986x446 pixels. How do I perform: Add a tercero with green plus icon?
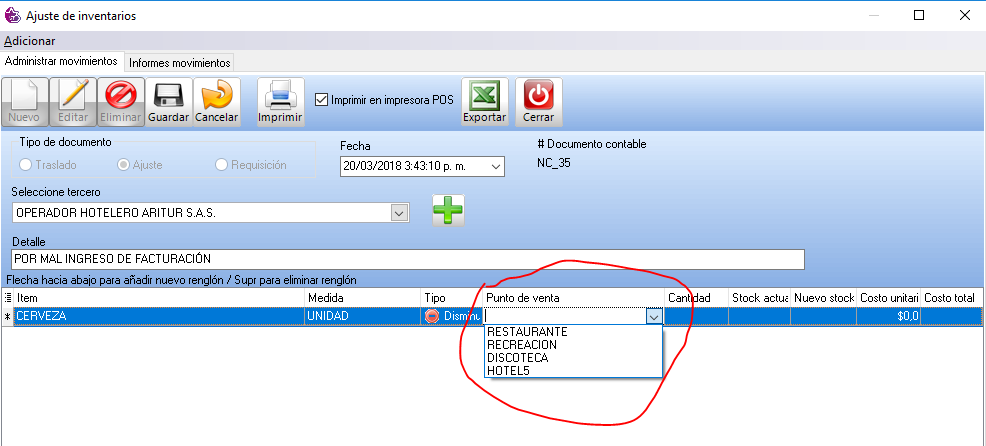coord(448,211)
